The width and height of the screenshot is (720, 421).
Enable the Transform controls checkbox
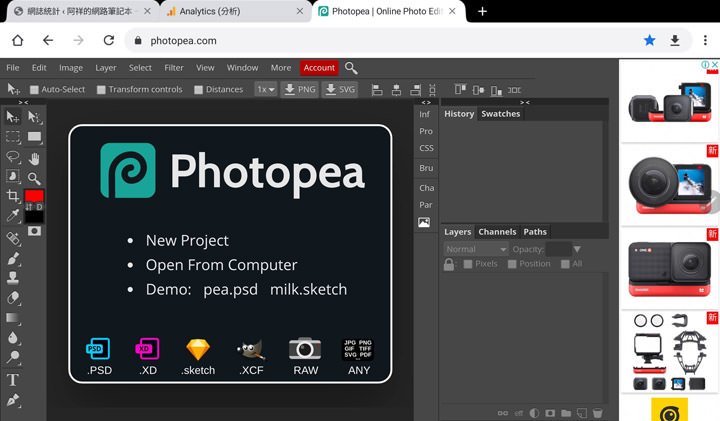pyautogui.click(x=101, y=90)
